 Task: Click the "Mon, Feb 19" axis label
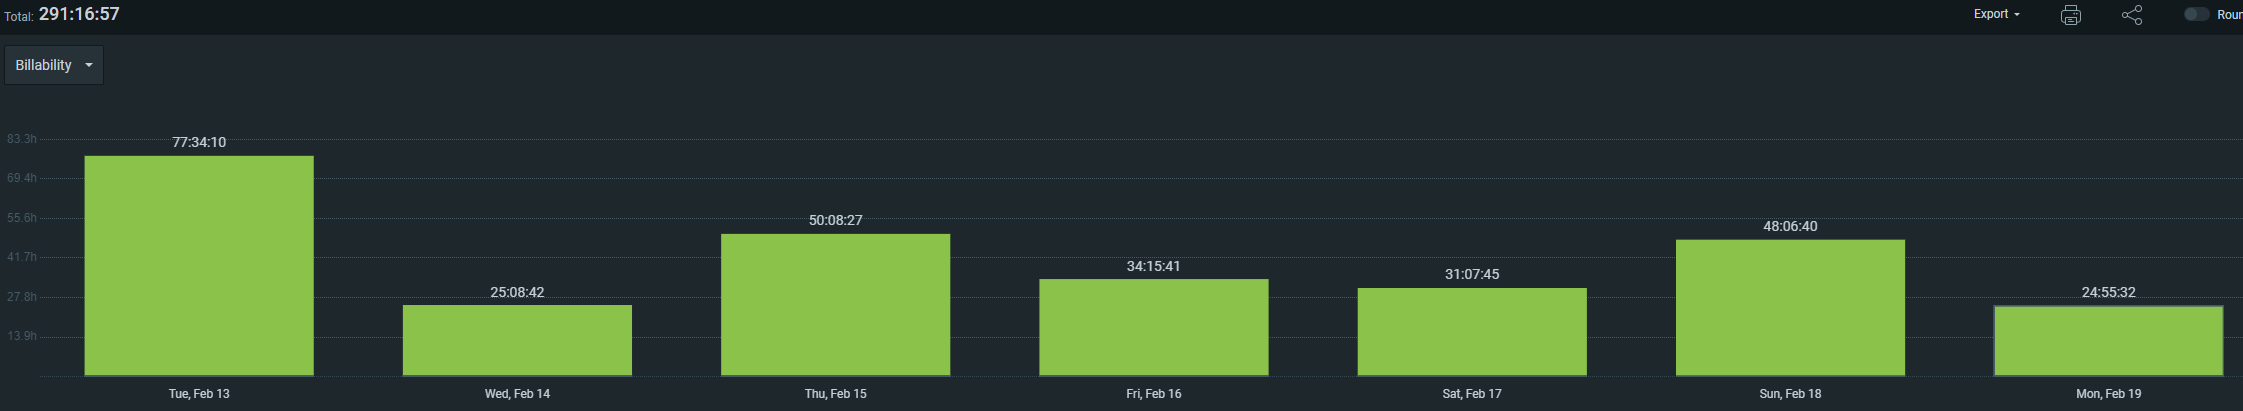[2108, 394]
